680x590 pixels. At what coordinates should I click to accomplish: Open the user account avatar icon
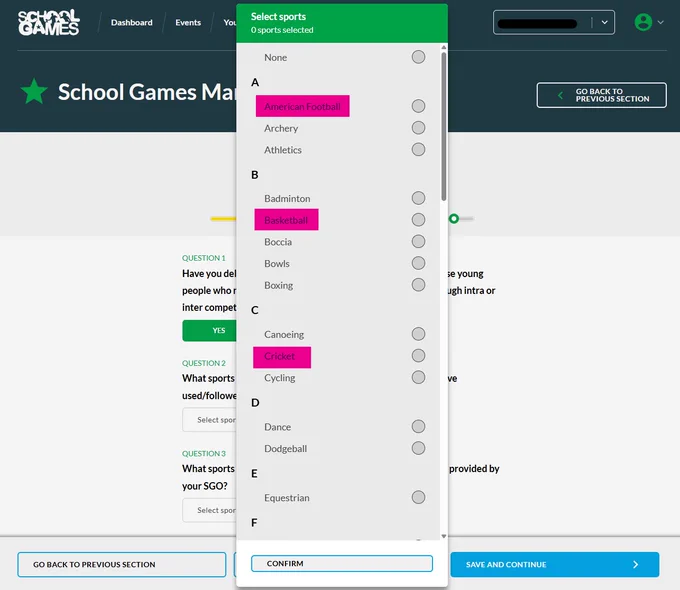pyautogui.click(x=643, y=22)
